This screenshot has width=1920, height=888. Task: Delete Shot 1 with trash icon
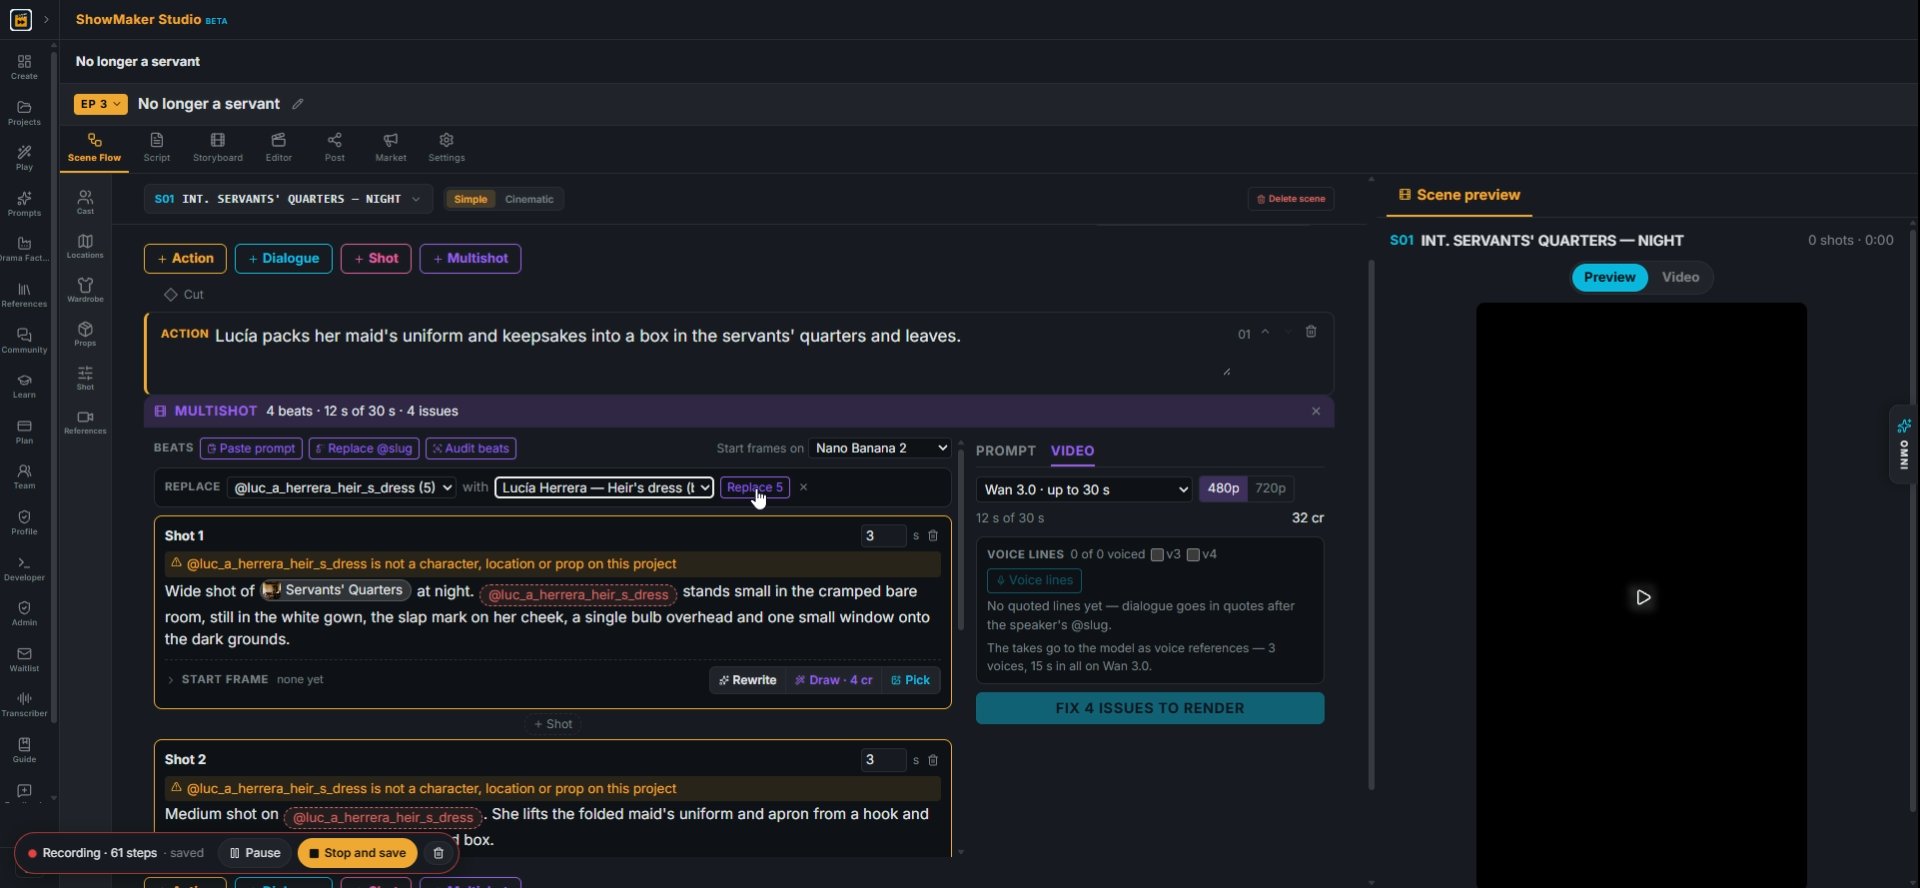click(933, 536)
